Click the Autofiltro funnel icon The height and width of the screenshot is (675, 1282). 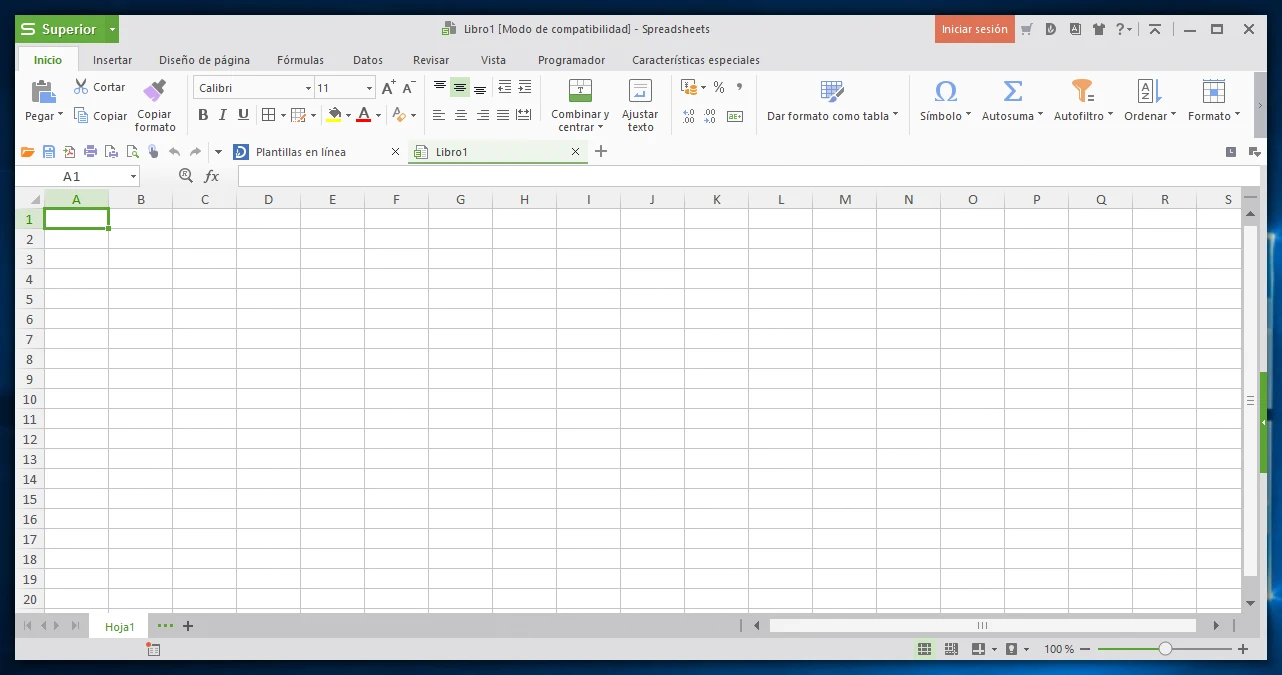pos(1082,92)
